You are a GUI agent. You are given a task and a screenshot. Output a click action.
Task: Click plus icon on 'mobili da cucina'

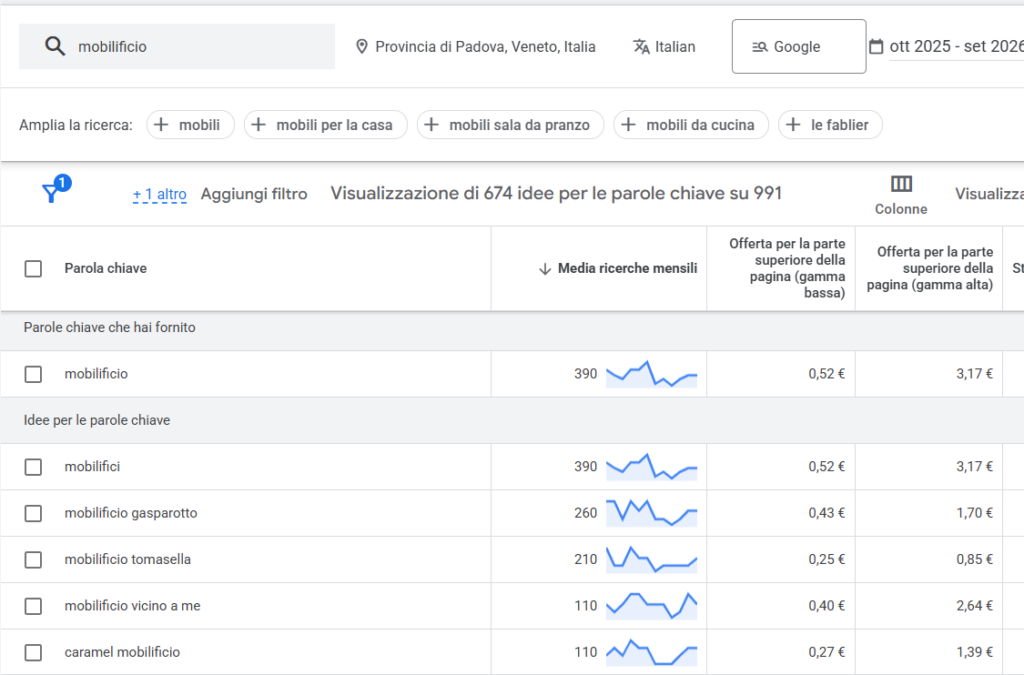tap(628, 125)
